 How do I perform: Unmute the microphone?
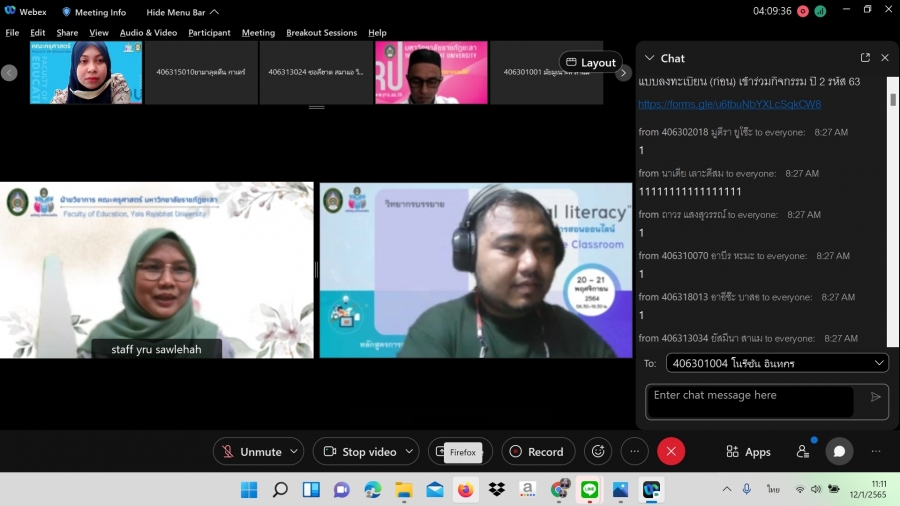pos(250,452)
